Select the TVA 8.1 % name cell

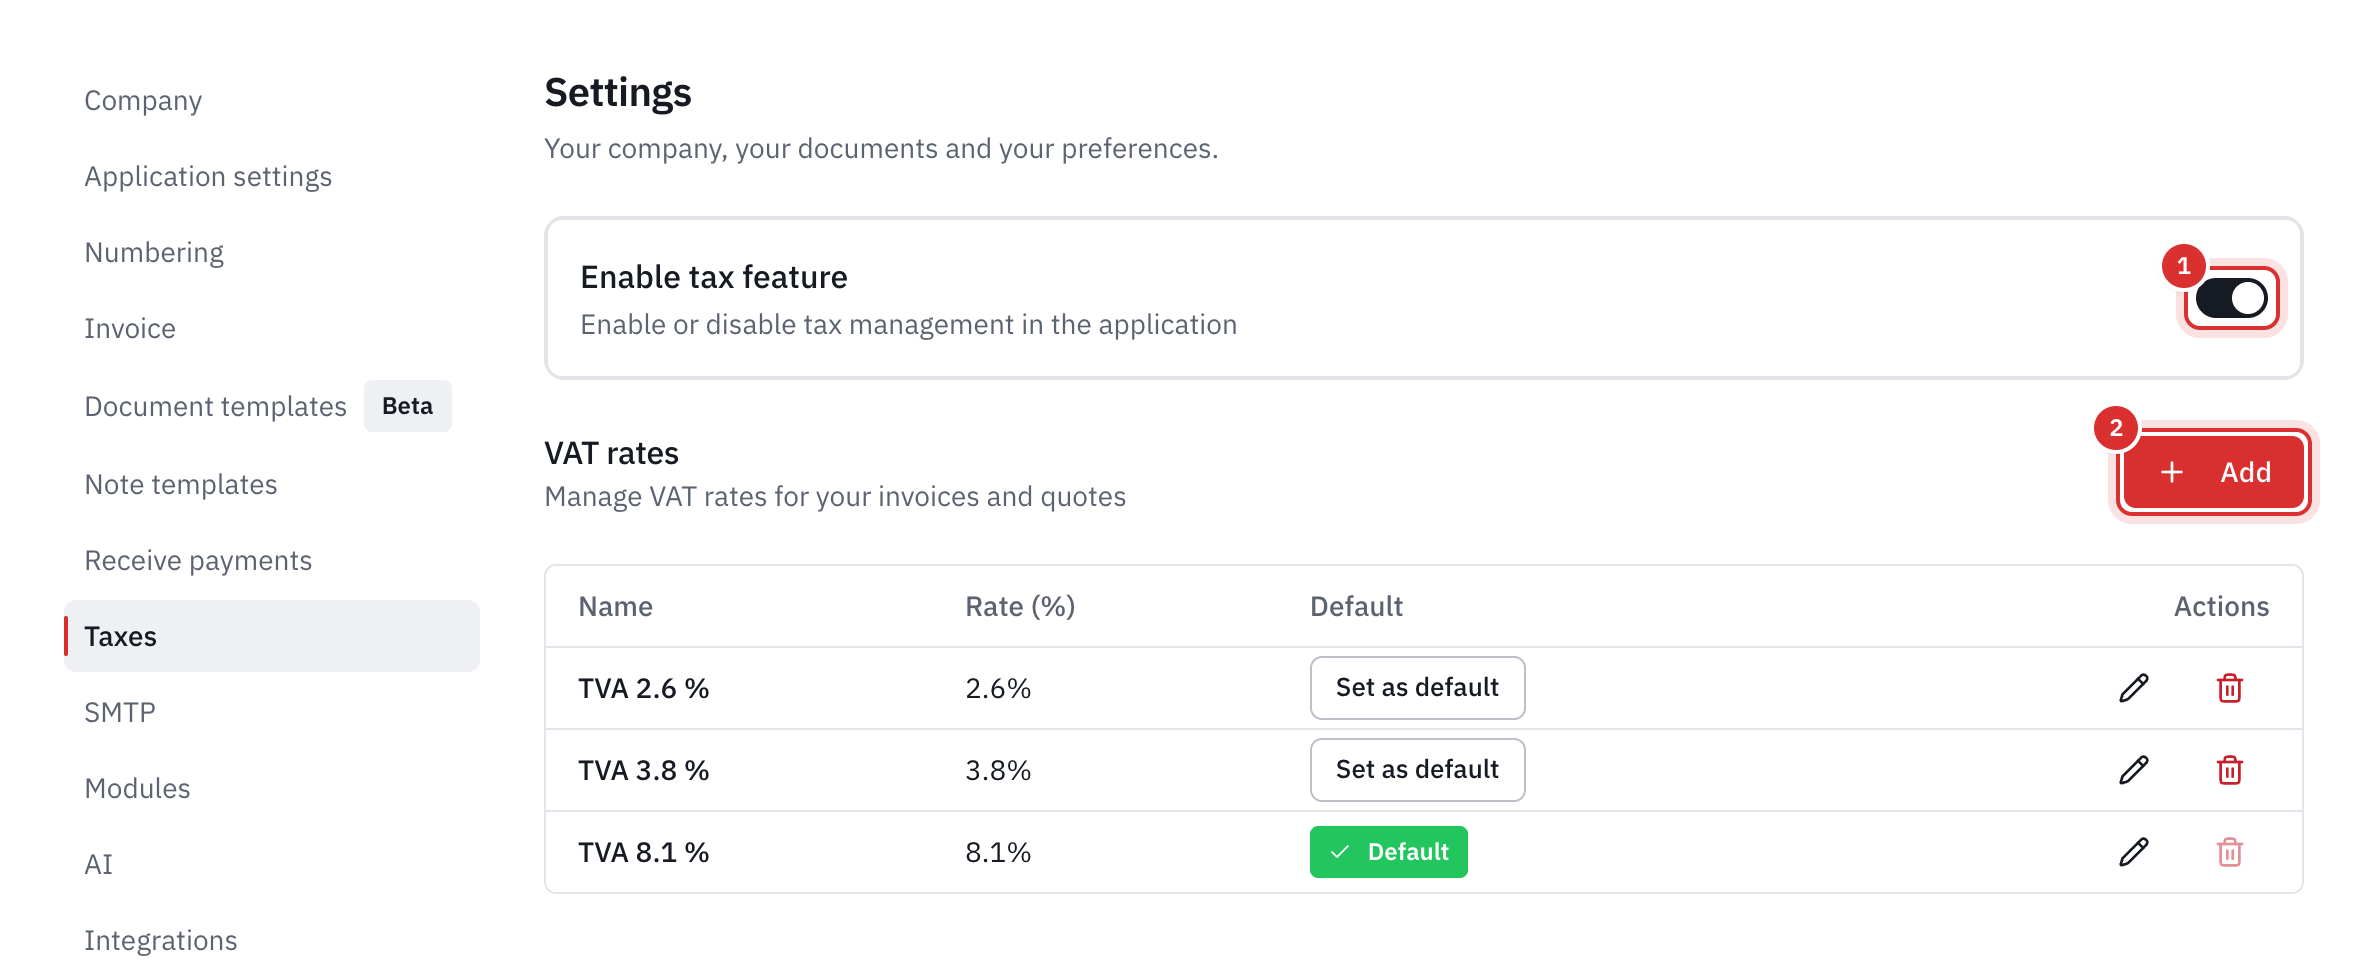pos(644,853)
